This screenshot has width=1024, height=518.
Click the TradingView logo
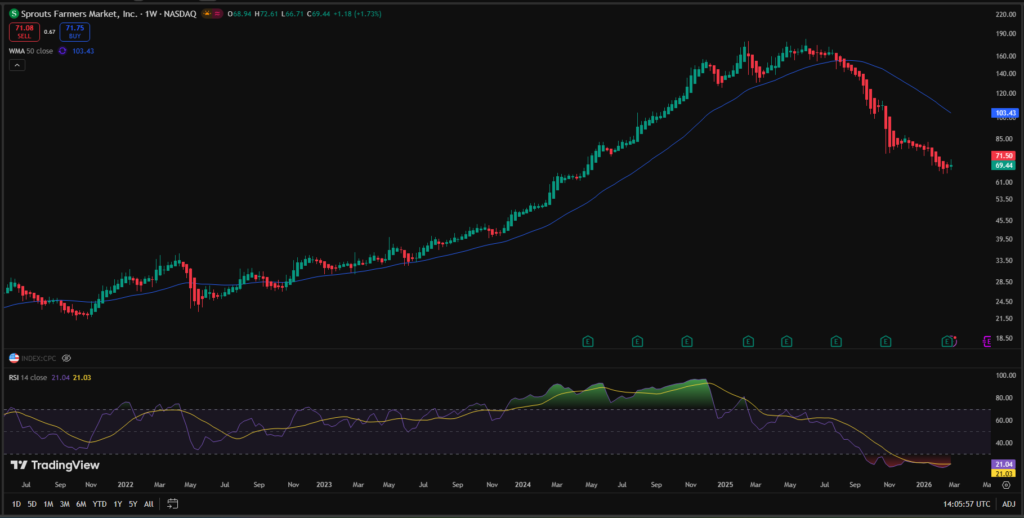point(46,465)
